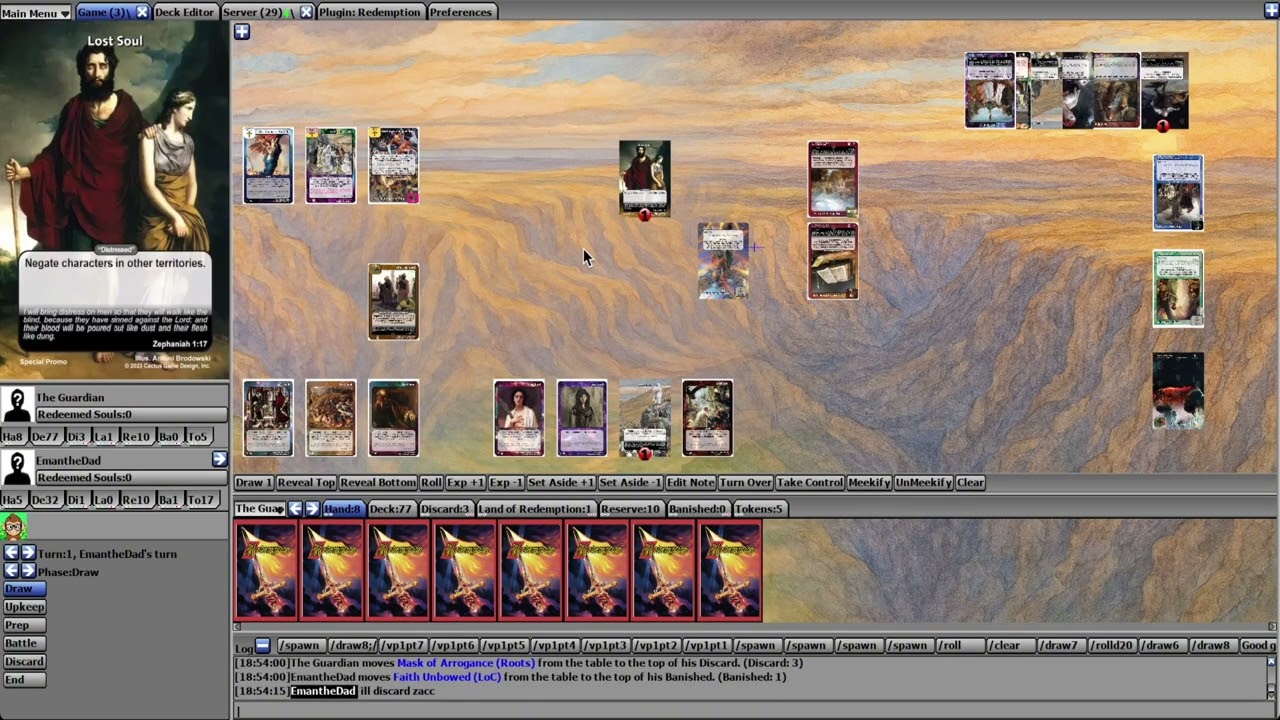Advance to next turn with the right arrow
The image size is (1280, 720).
click(28, 553)
